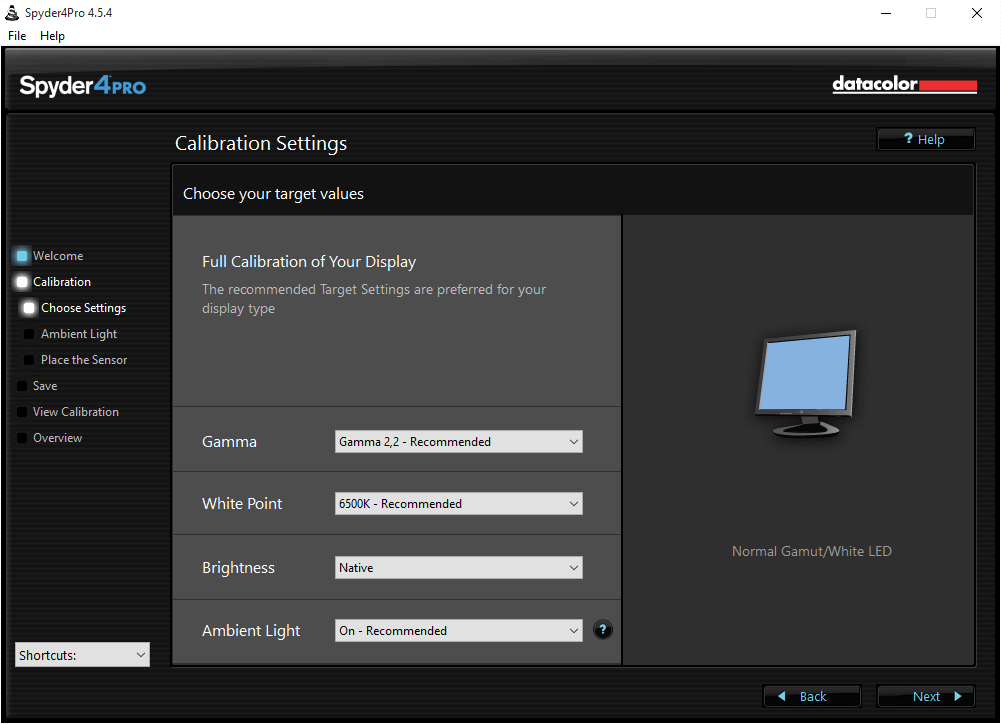Click the monitor display image

pos(806,384)
